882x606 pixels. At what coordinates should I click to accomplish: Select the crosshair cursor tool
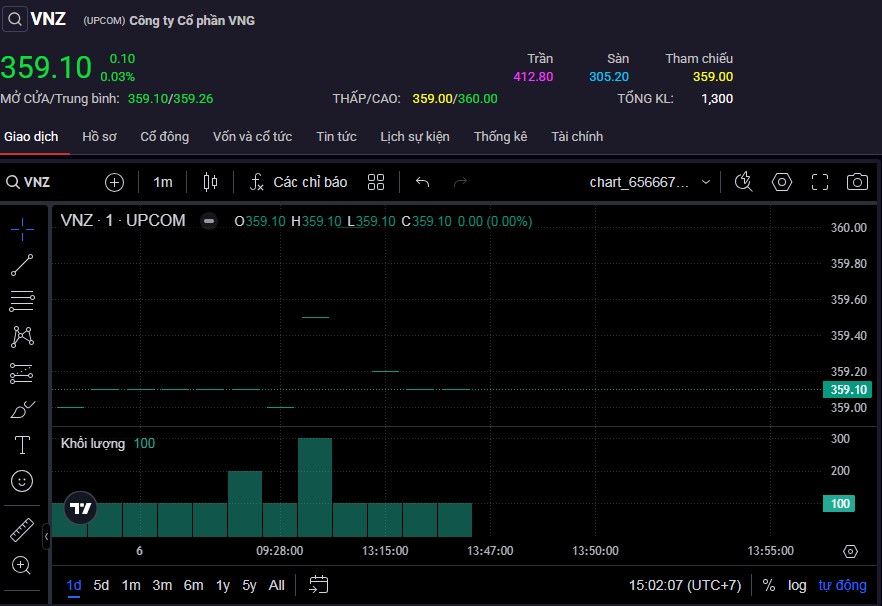(22, 229)
